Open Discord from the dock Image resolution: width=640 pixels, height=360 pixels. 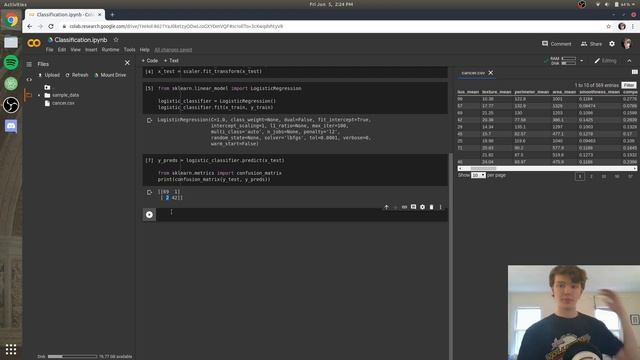11,126
